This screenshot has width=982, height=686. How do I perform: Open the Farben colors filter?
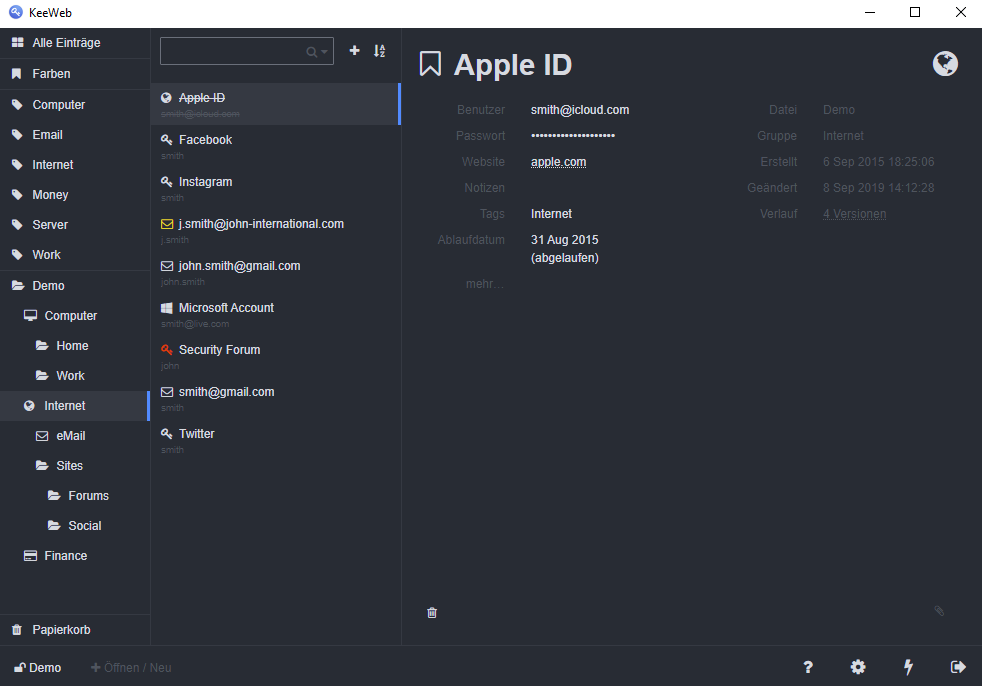(51, 74)
